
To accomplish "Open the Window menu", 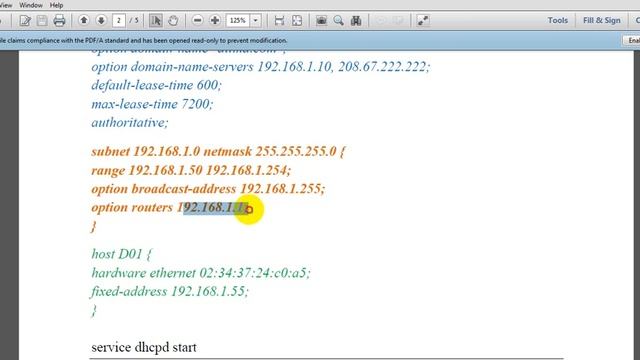I will (x=31, y=5).
